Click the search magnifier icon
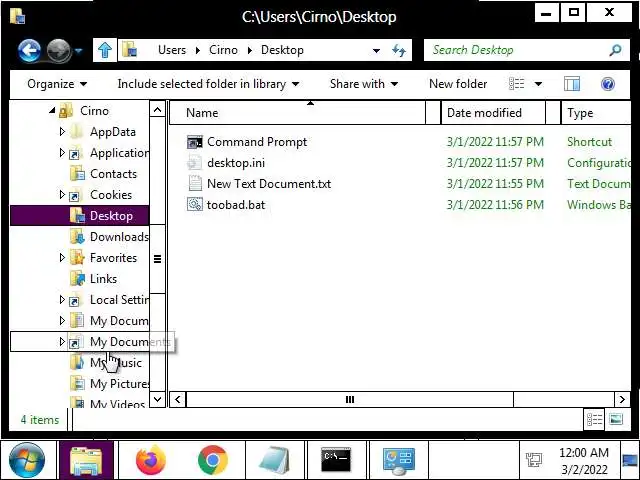 coord(615,50)
